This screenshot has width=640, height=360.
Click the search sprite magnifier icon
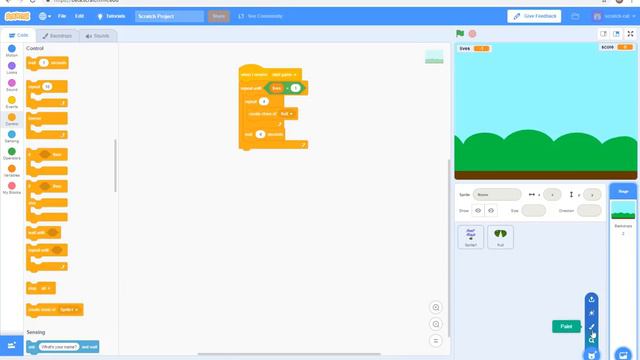[x=591, y=340]
